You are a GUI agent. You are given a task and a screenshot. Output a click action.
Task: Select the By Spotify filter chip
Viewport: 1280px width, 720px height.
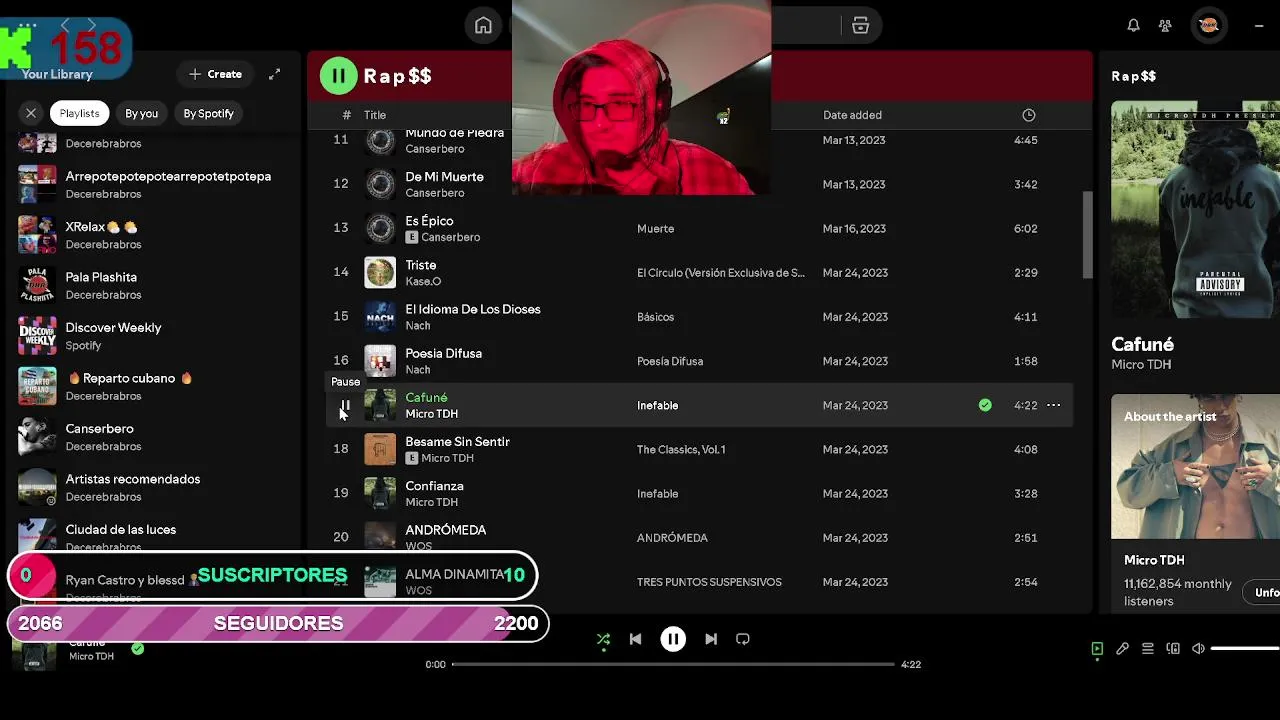[208, 113]
